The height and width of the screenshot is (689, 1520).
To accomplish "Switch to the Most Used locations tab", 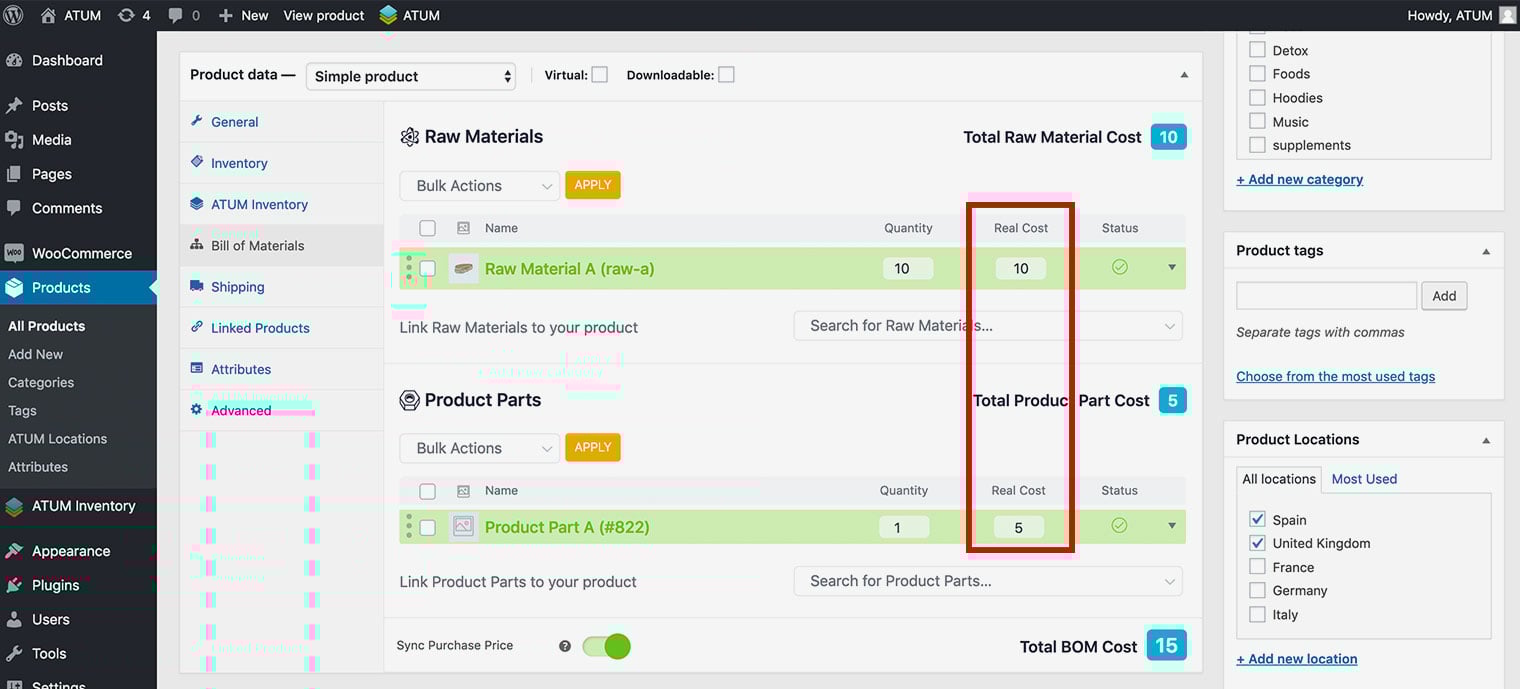I will click(x=1364, y=479).
